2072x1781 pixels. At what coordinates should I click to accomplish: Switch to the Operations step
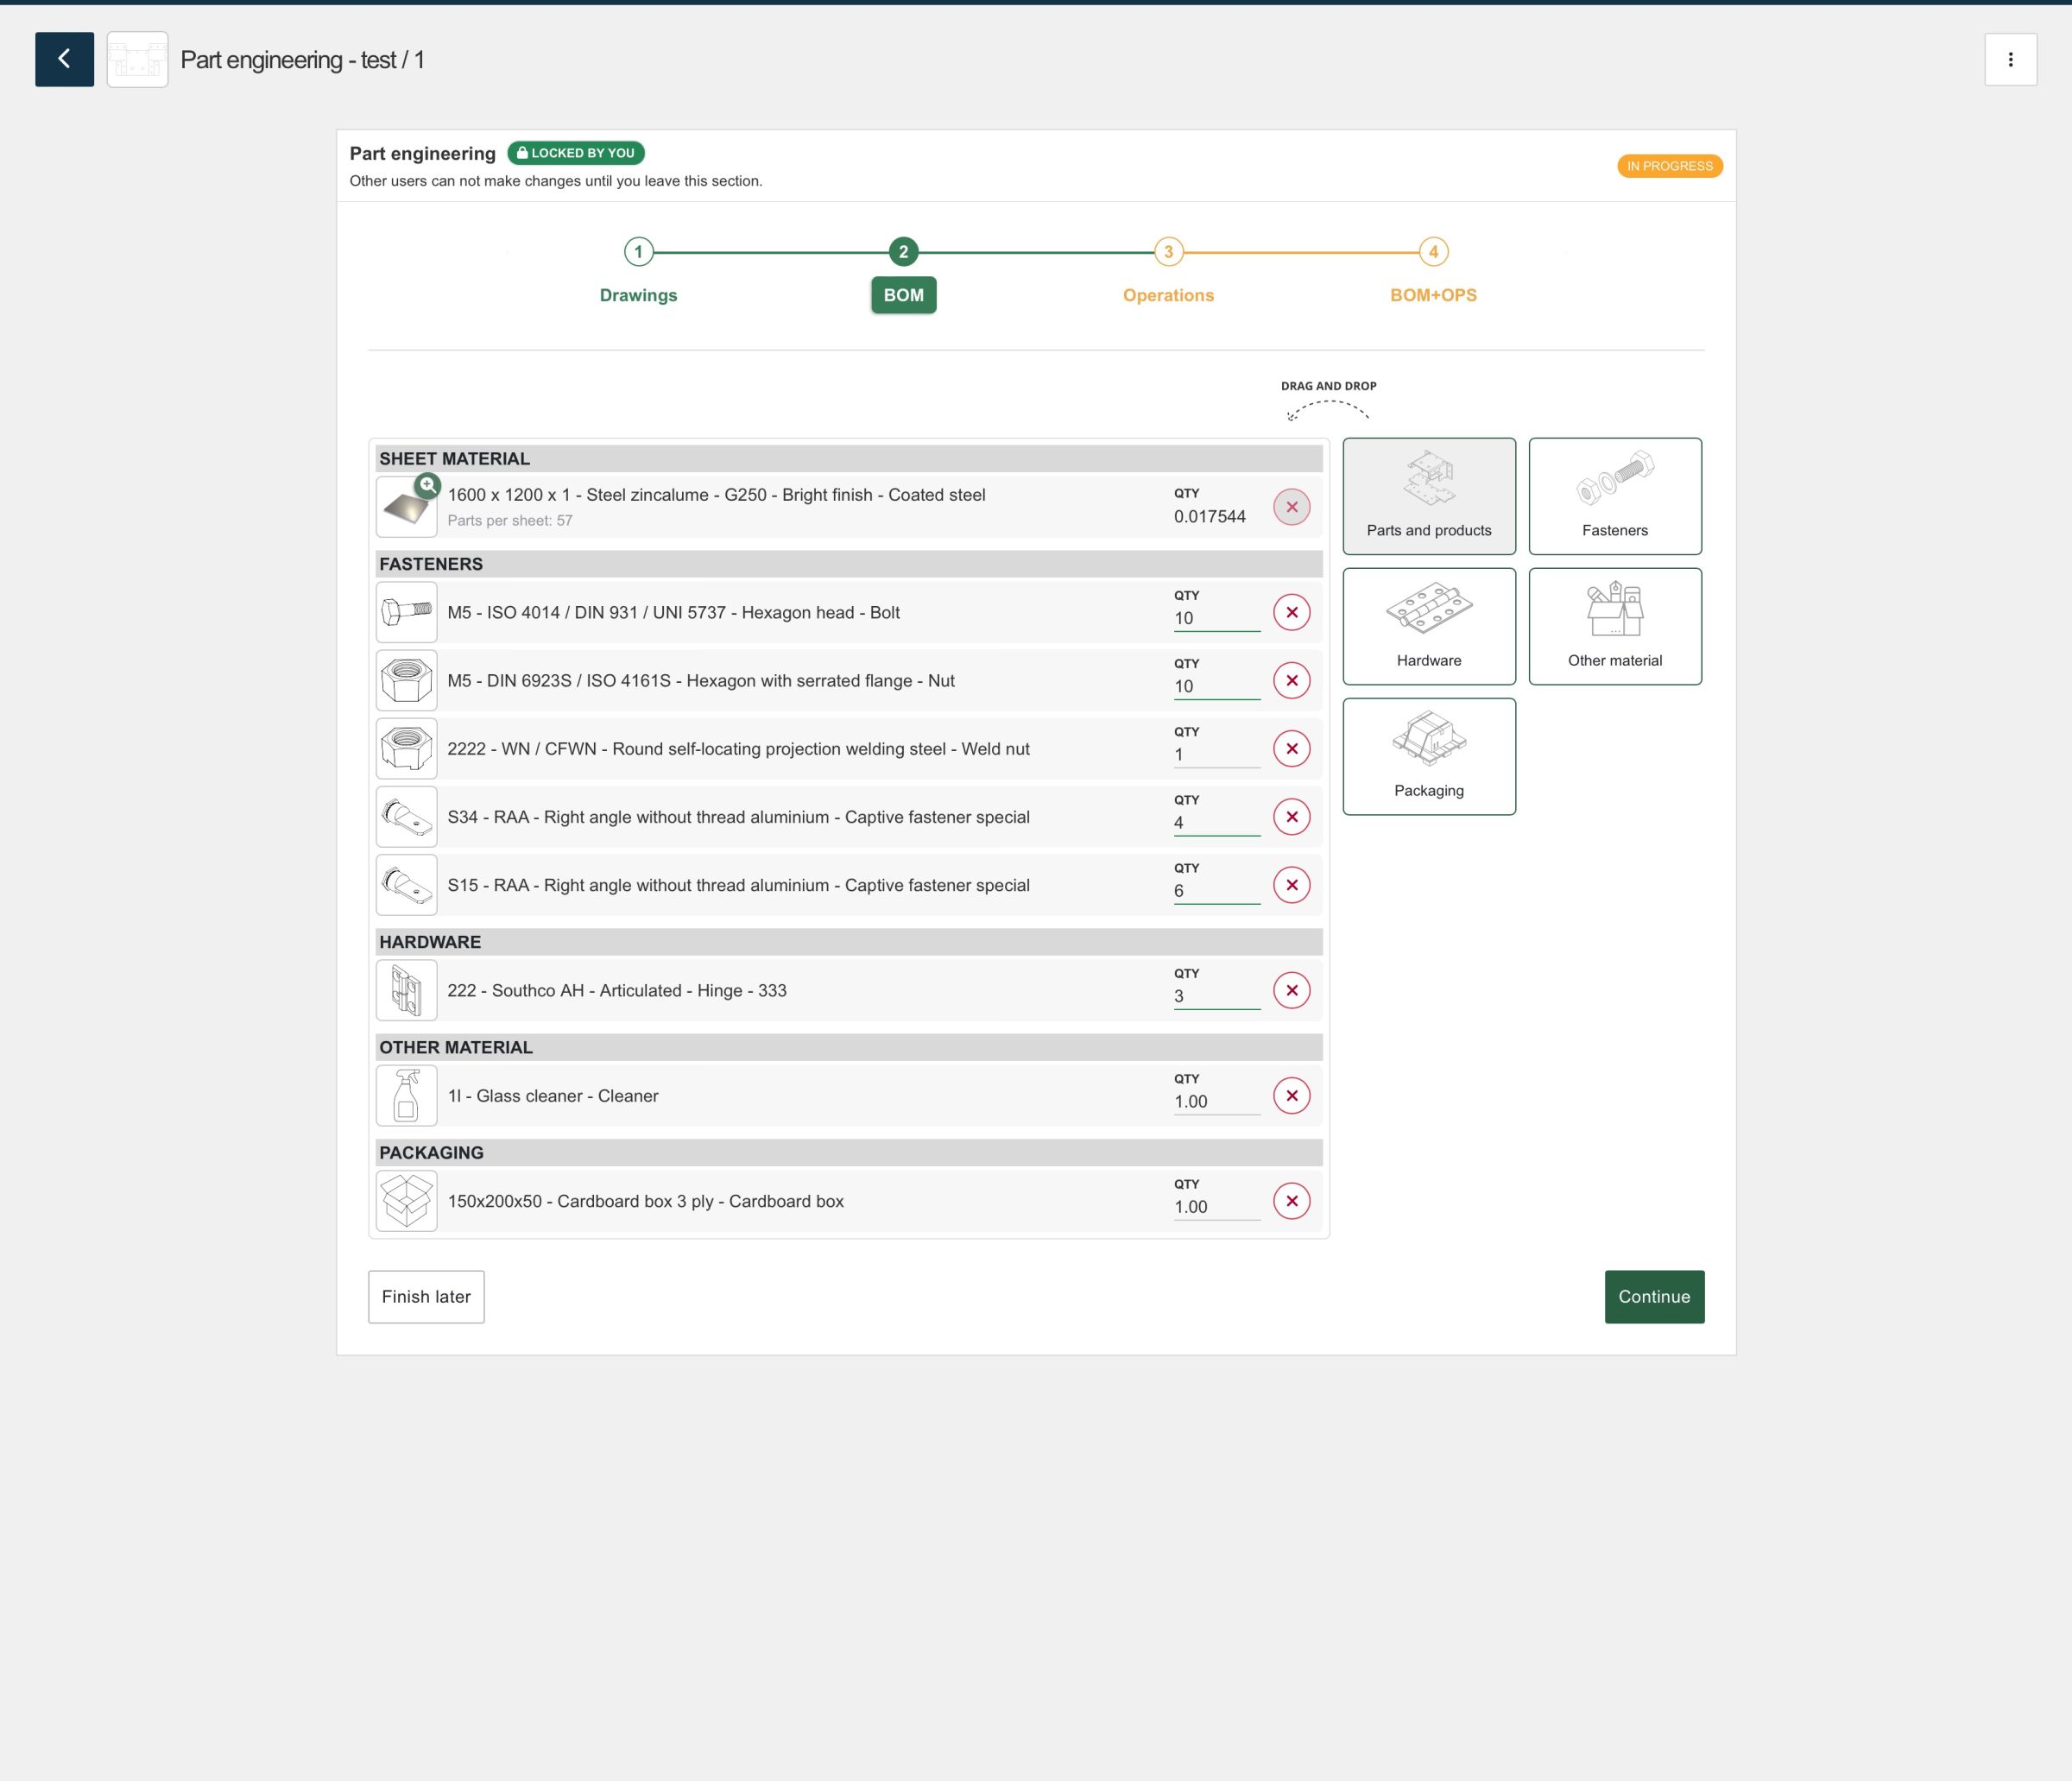tap(1167, 295)
